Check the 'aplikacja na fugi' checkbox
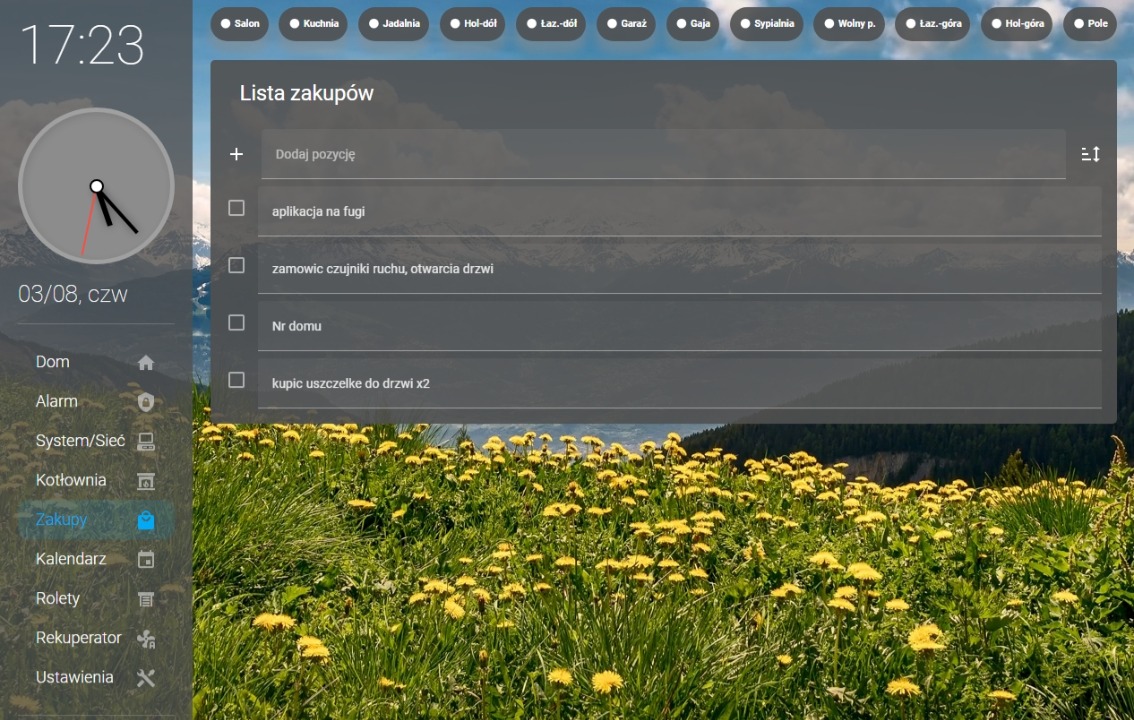 click(x=236, y=208)
